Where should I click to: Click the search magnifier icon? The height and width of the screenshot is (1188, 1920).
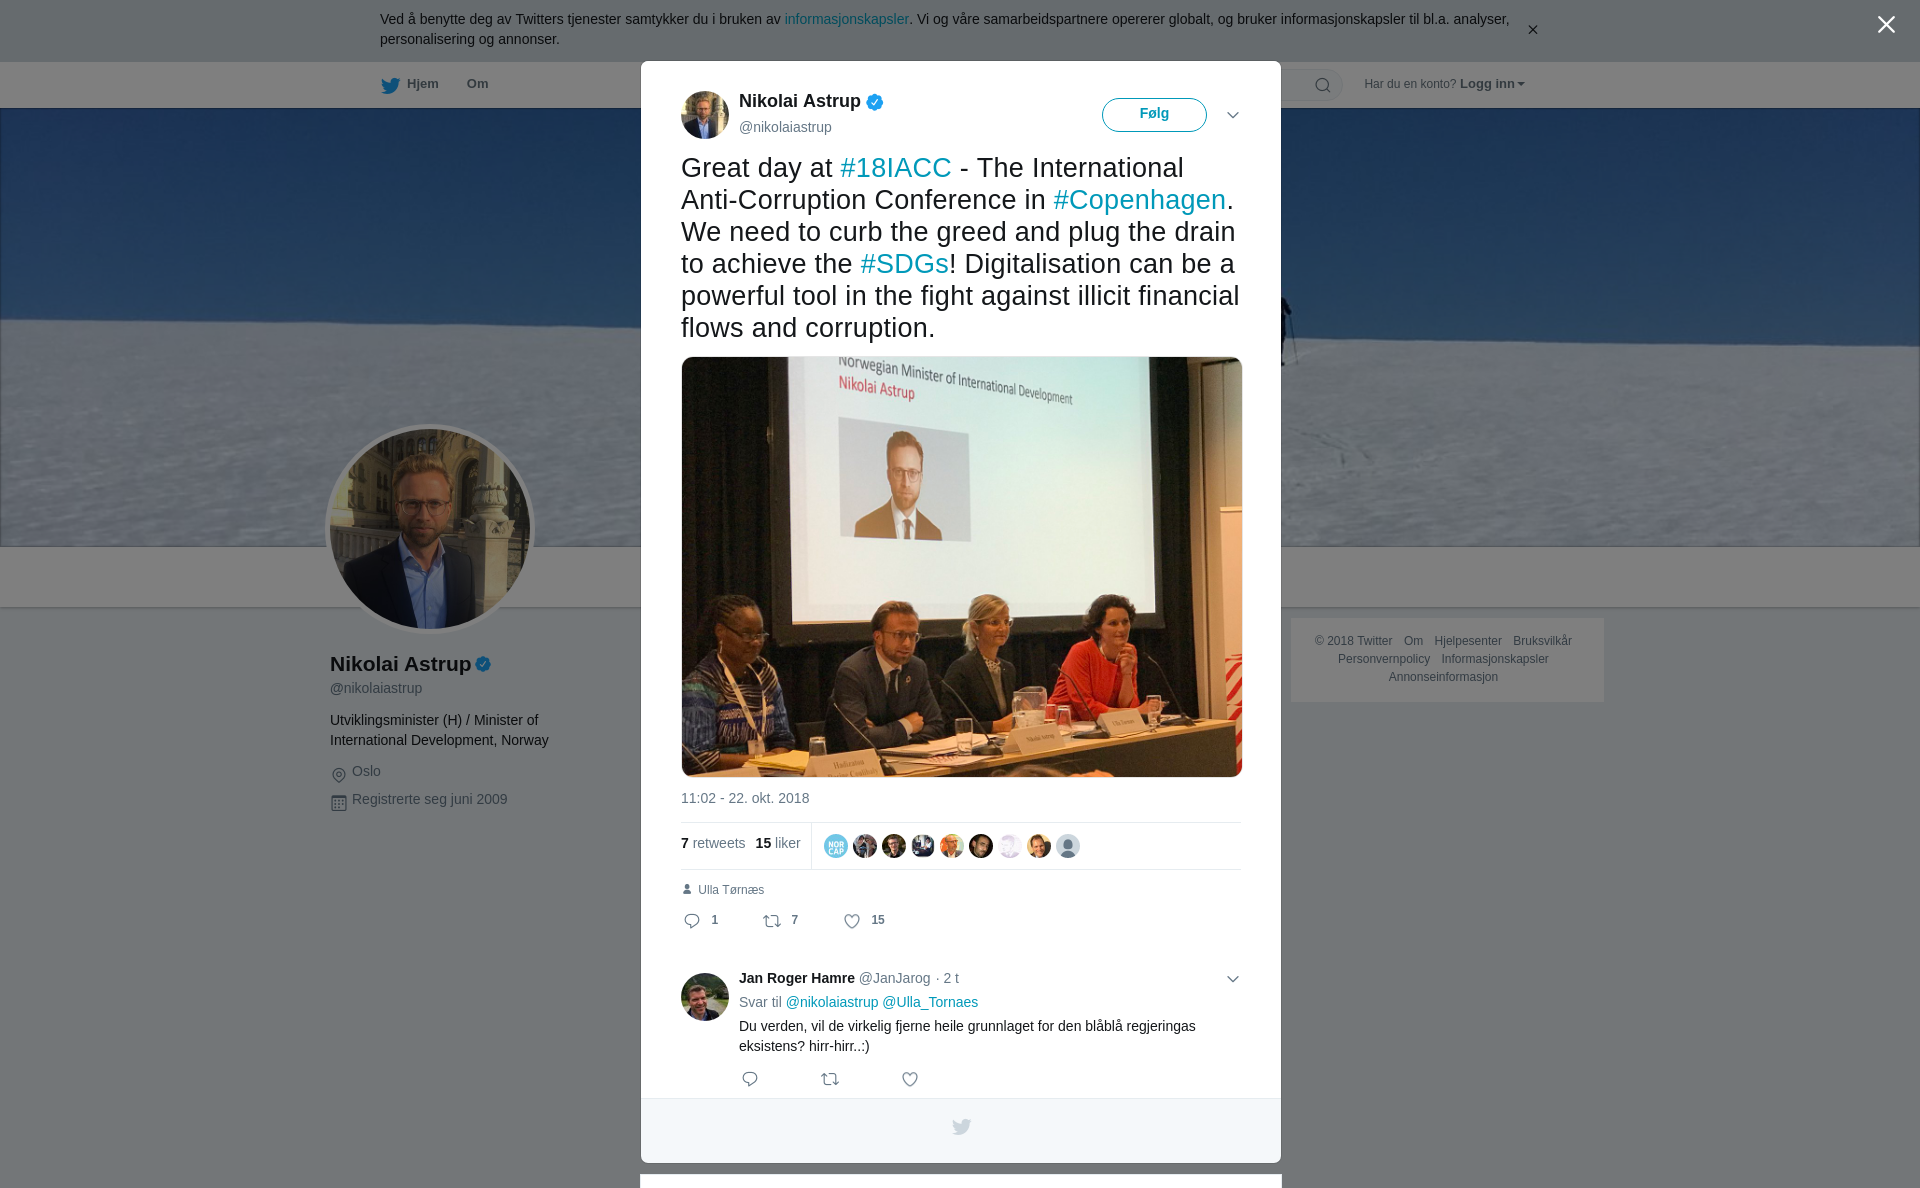[1323, 85]
